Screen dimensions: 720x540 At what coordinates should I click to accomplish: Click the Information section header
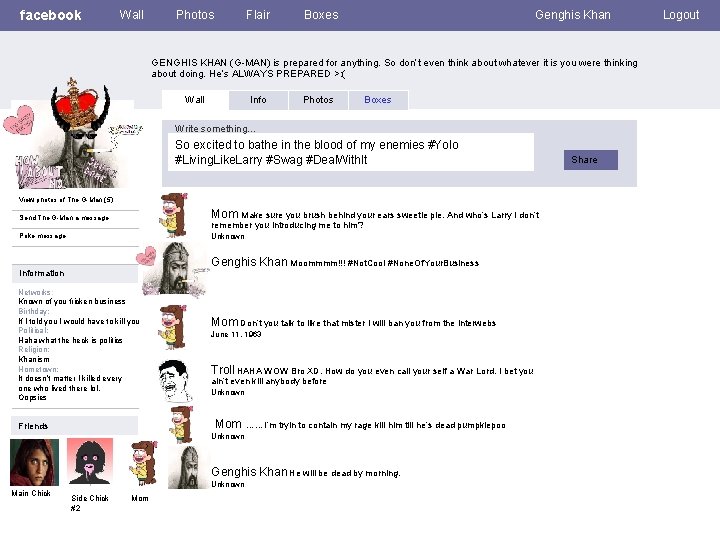pyautogui.click(x=74, y=273)
